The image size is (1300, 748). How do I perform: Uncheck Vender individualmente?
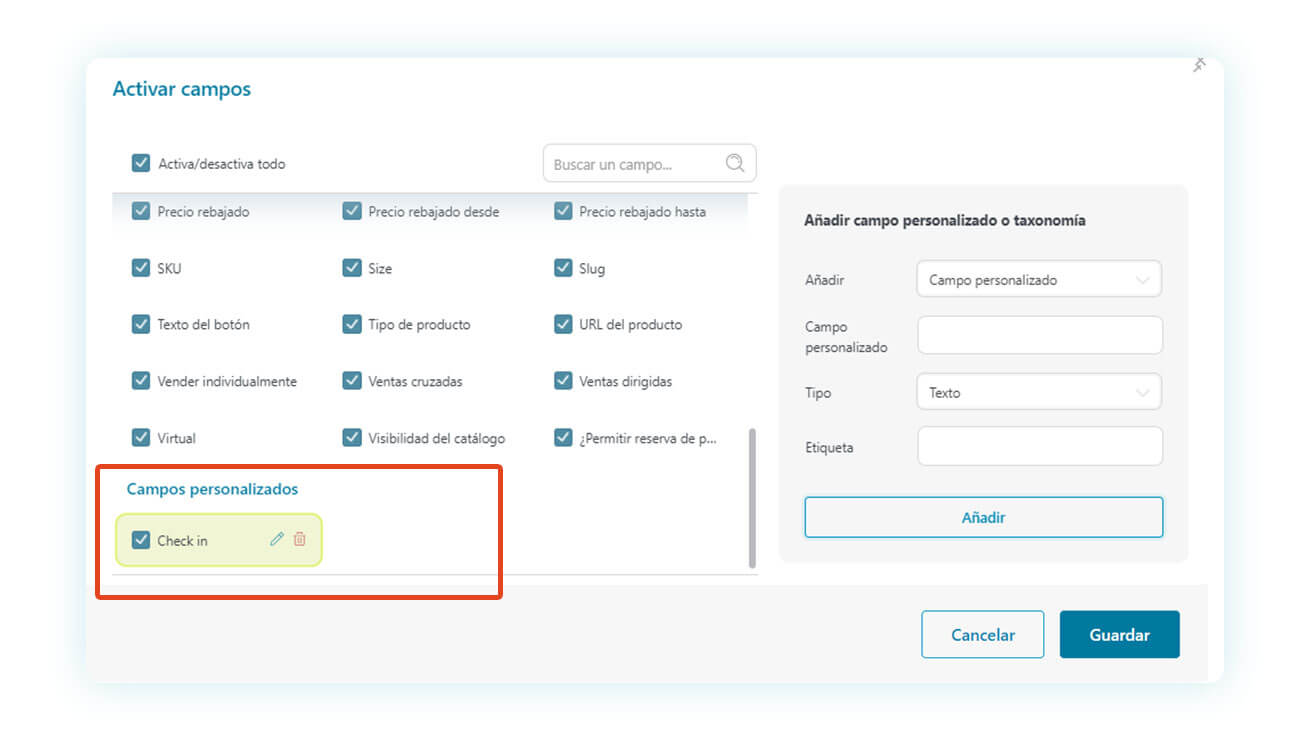click(141, 381)
